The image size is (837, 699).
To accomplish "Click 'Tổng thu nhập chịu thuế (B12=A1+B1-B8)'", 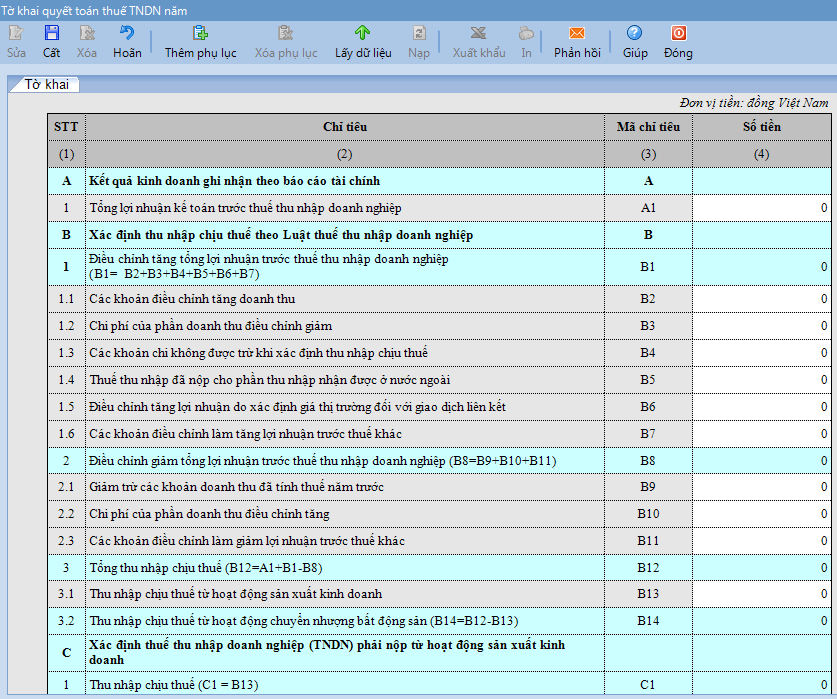I will (206, 568).
